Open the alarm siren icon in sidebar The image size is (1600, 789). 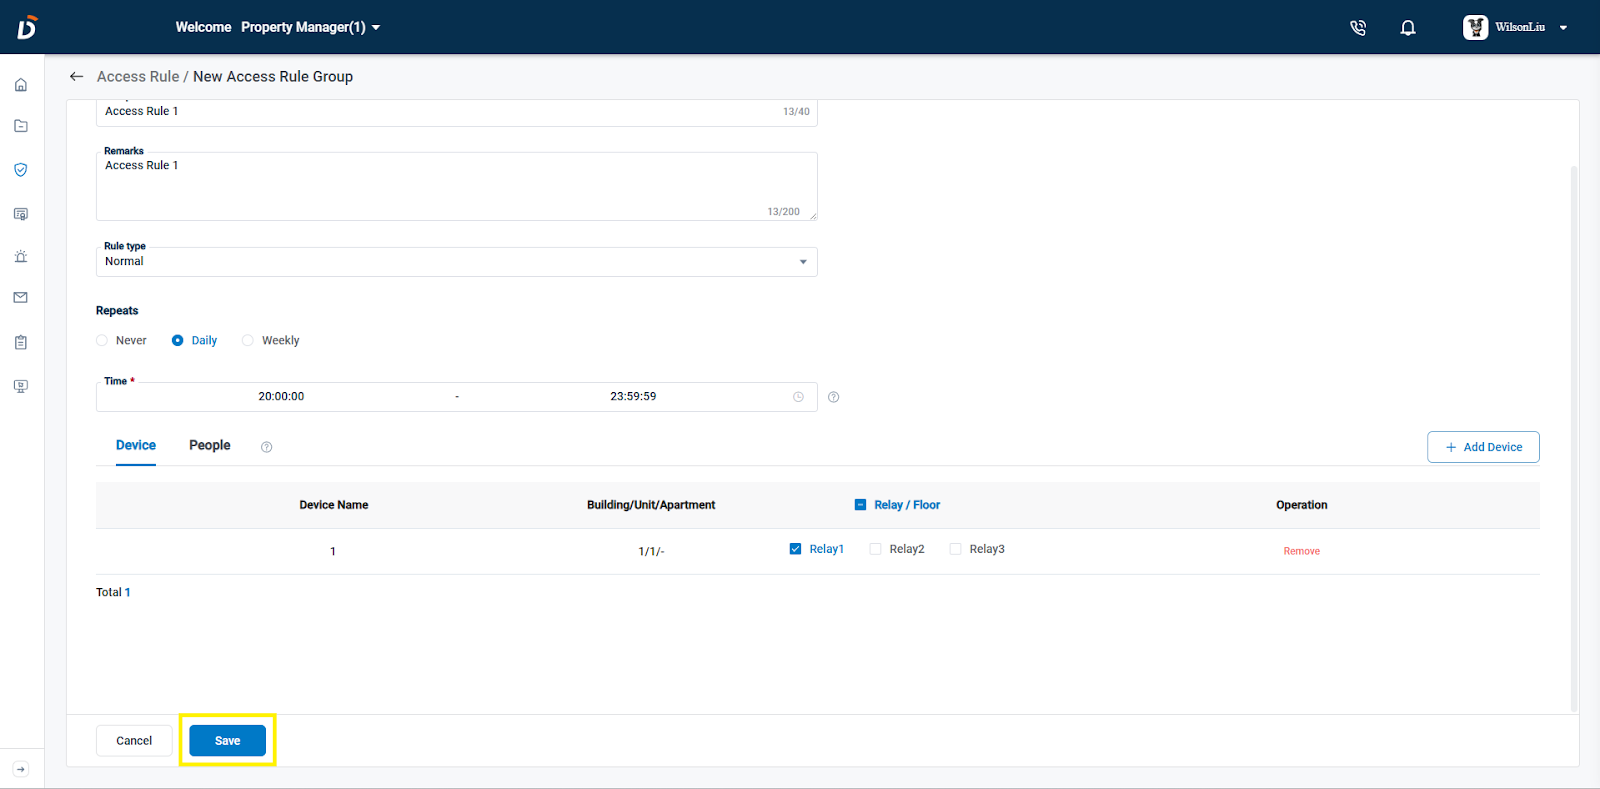21,256
